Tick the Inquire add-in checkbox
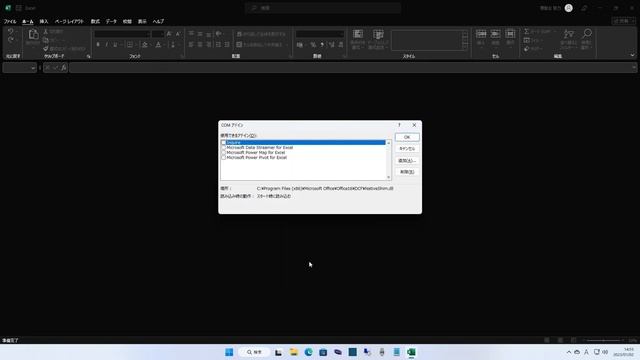The image size is (640, 360). tap(223, 142)
